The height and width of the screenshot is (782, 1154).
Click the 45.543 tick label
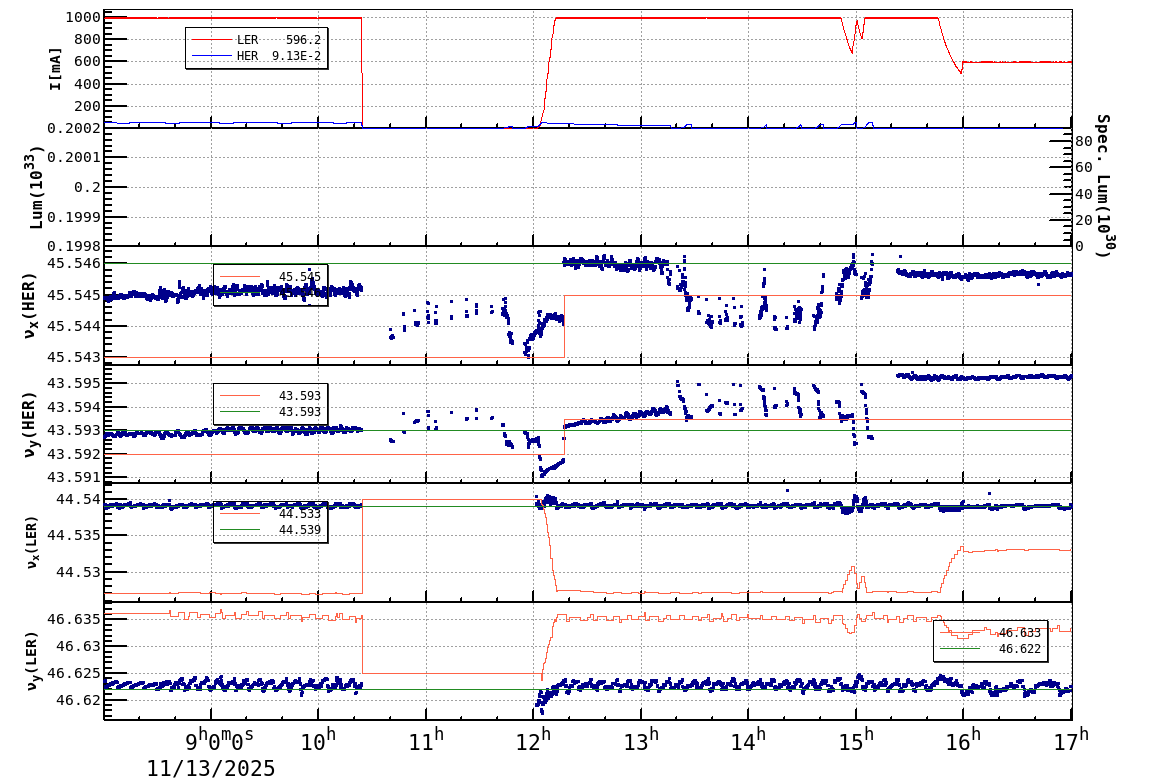[74, 358]
